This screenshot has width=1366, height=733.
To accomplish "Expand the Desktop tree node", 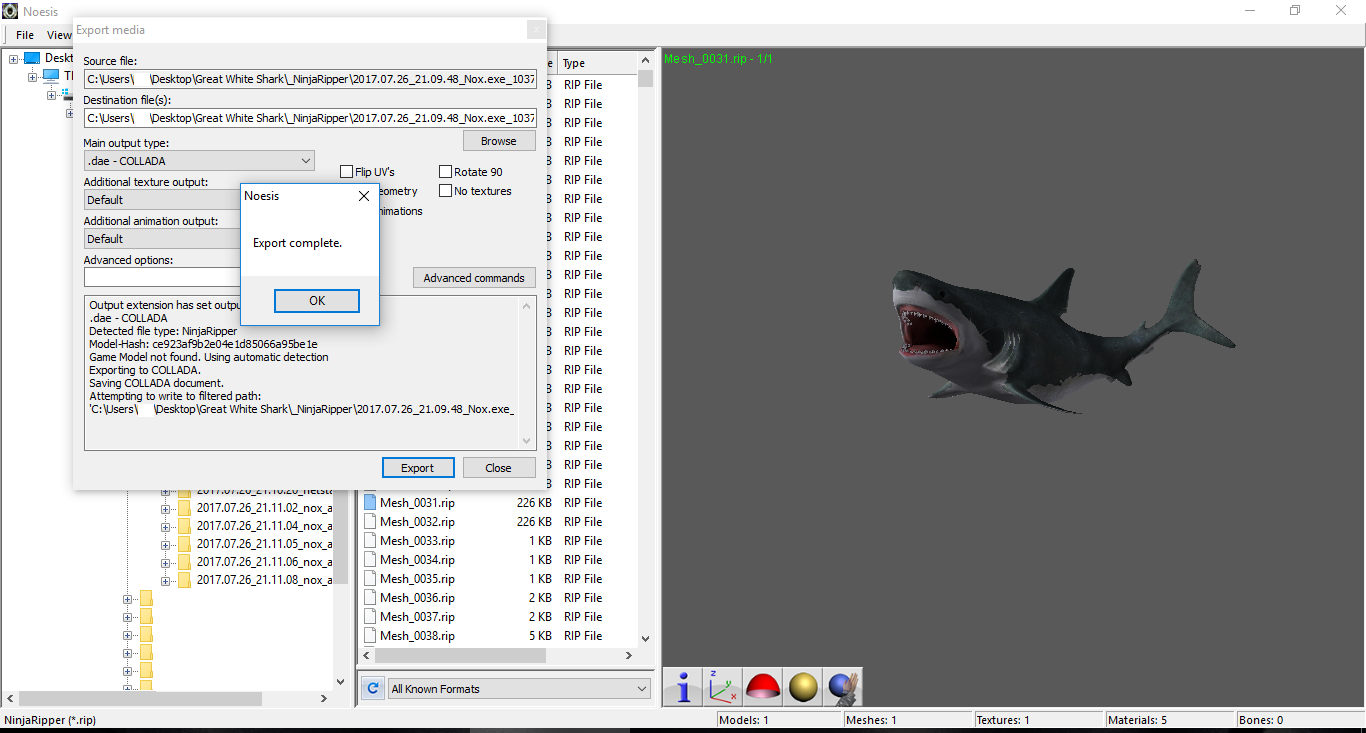I will (x=13, y=58).
